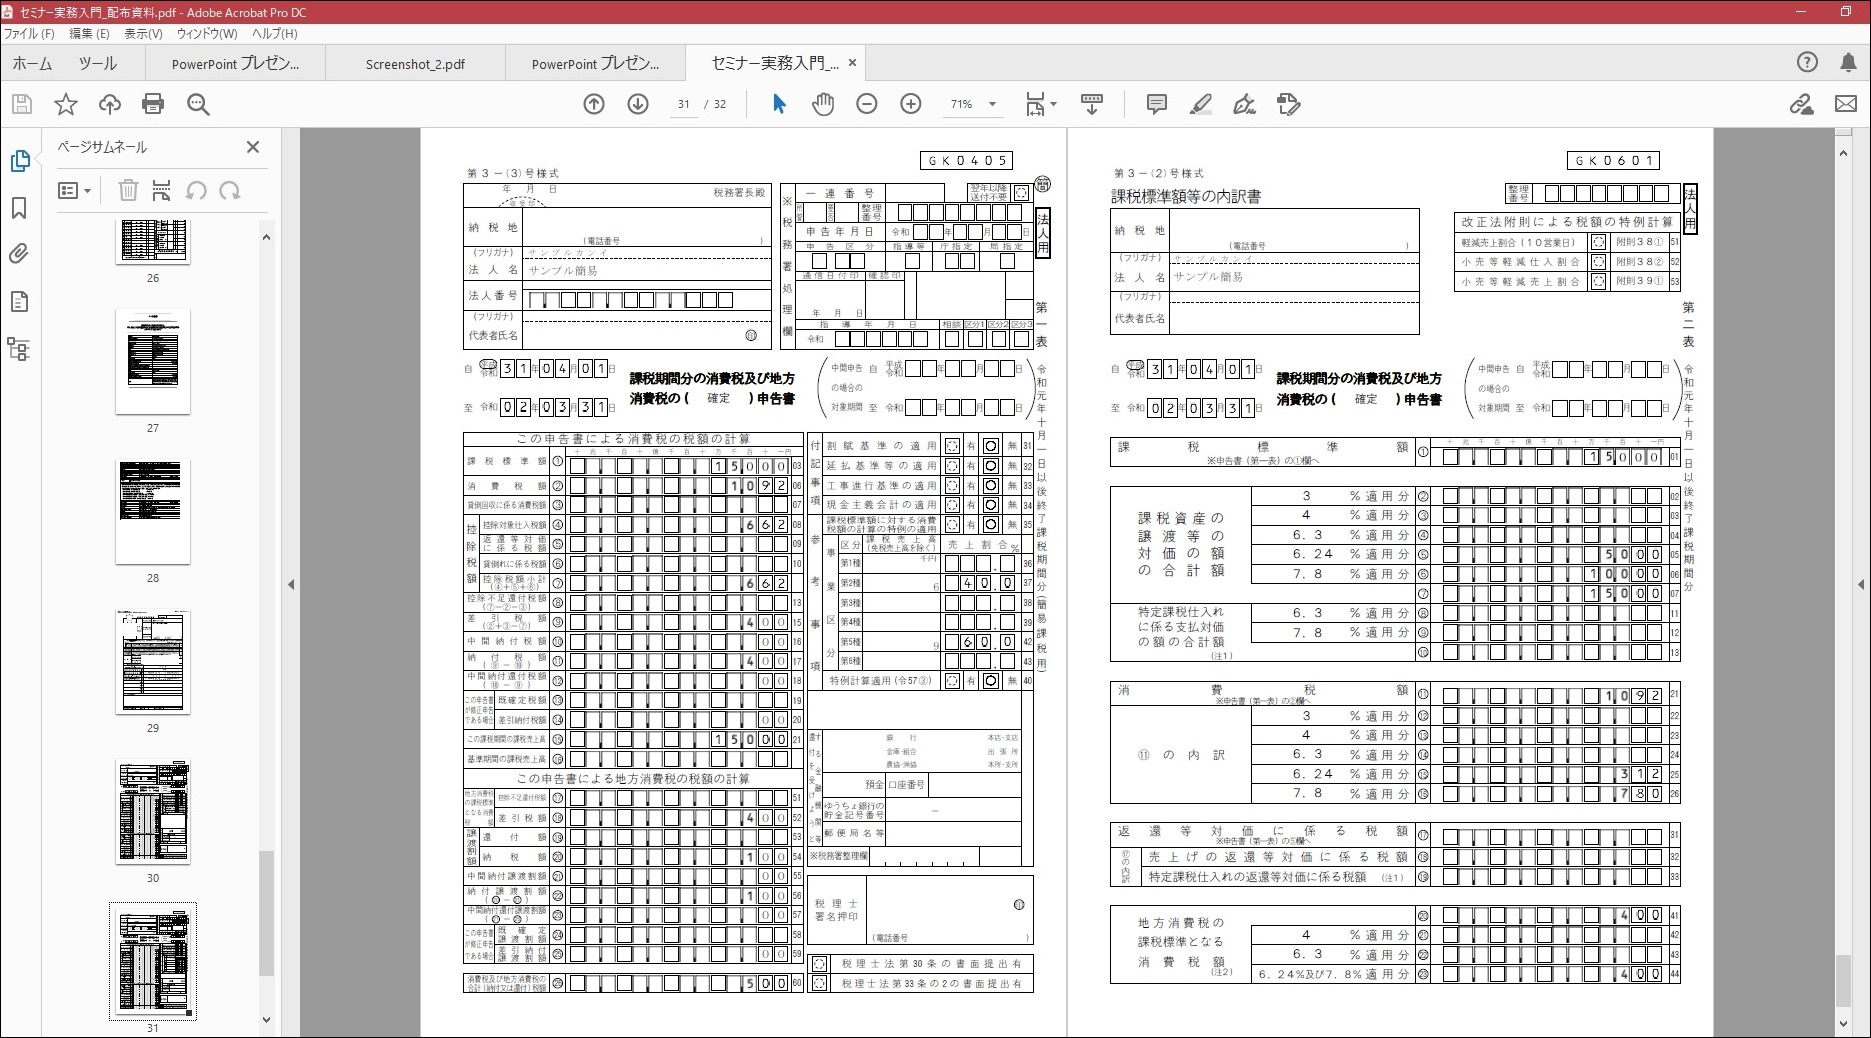This screenshot has height=1038, width=1871.
Task: Click the Save file floppy disk icon
Action: [22, 104]
